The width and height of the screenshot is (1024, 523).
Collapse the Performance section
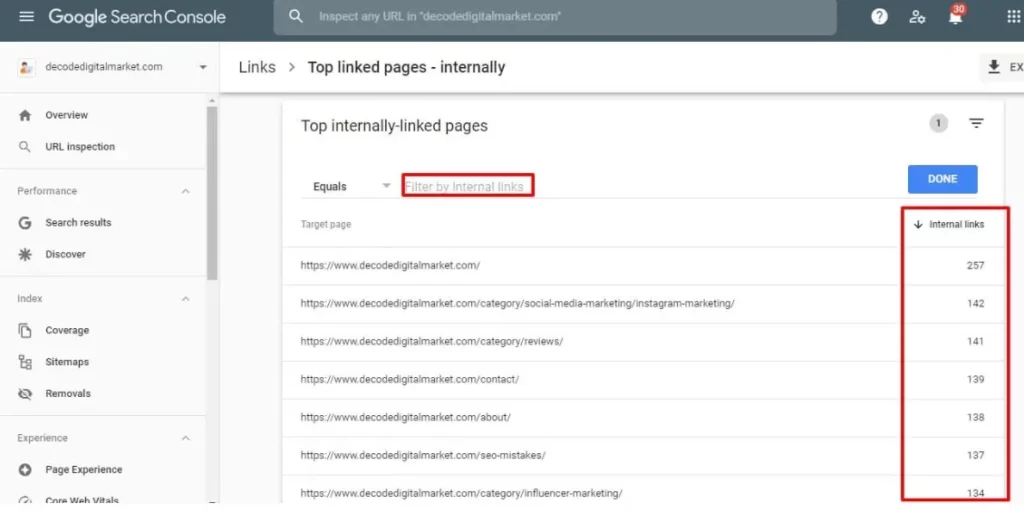[185, 191]
